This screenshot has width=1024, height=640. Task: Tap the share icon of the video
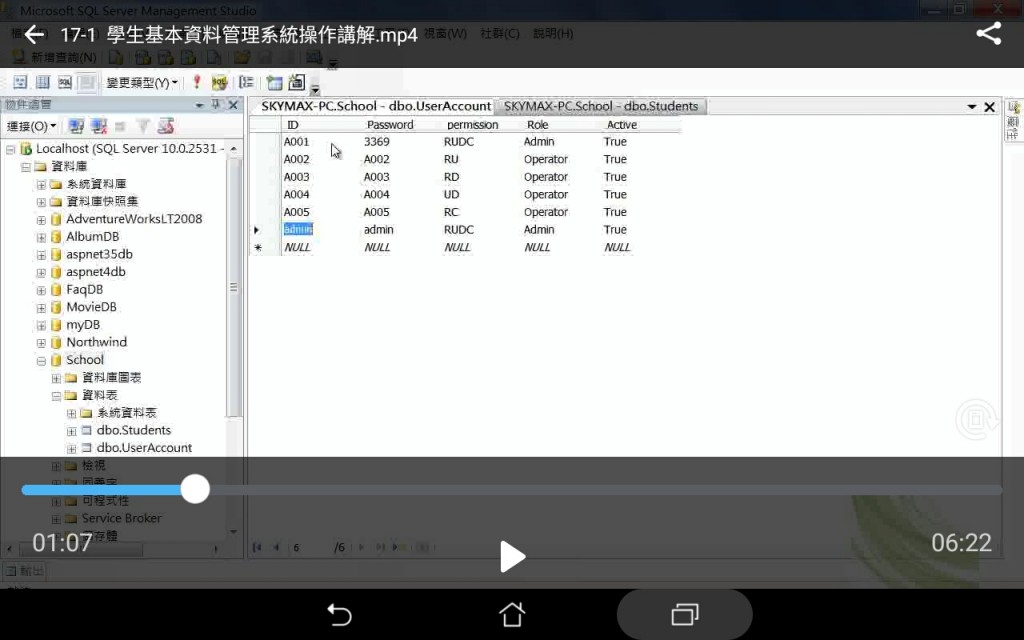click(989, 33)
